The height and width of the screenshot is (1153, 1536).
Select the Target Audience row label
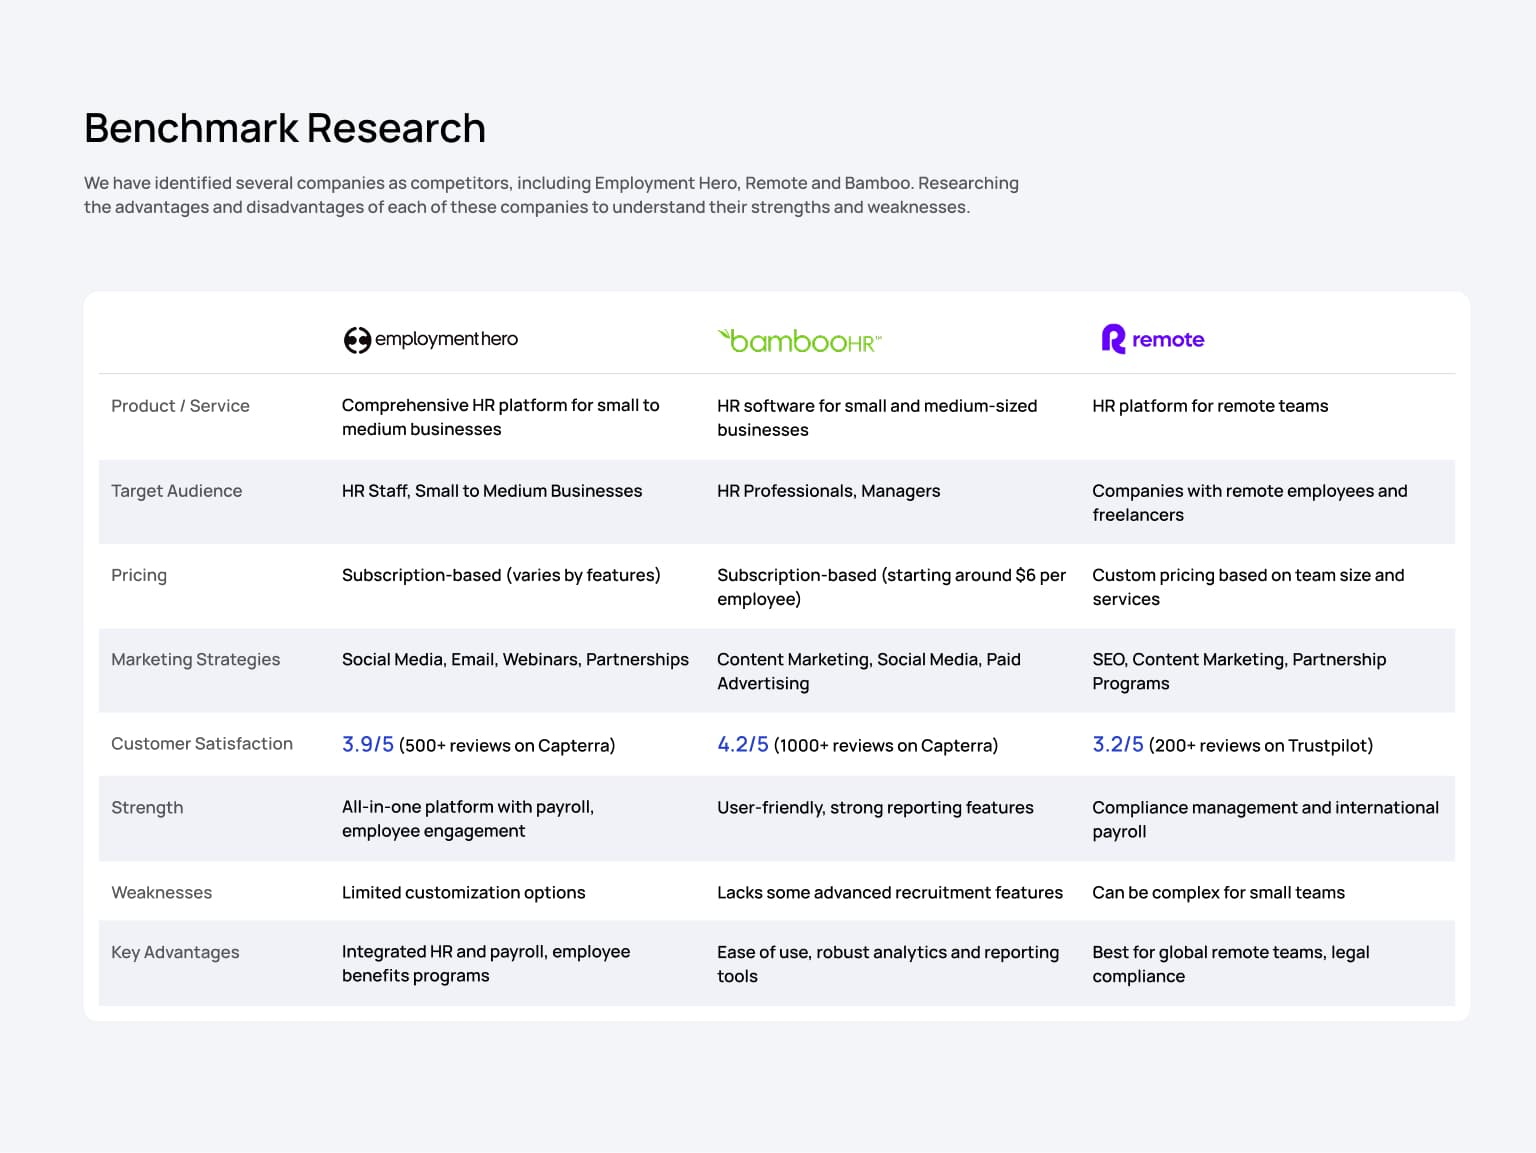pyautogui.click(x=176, y=491)
